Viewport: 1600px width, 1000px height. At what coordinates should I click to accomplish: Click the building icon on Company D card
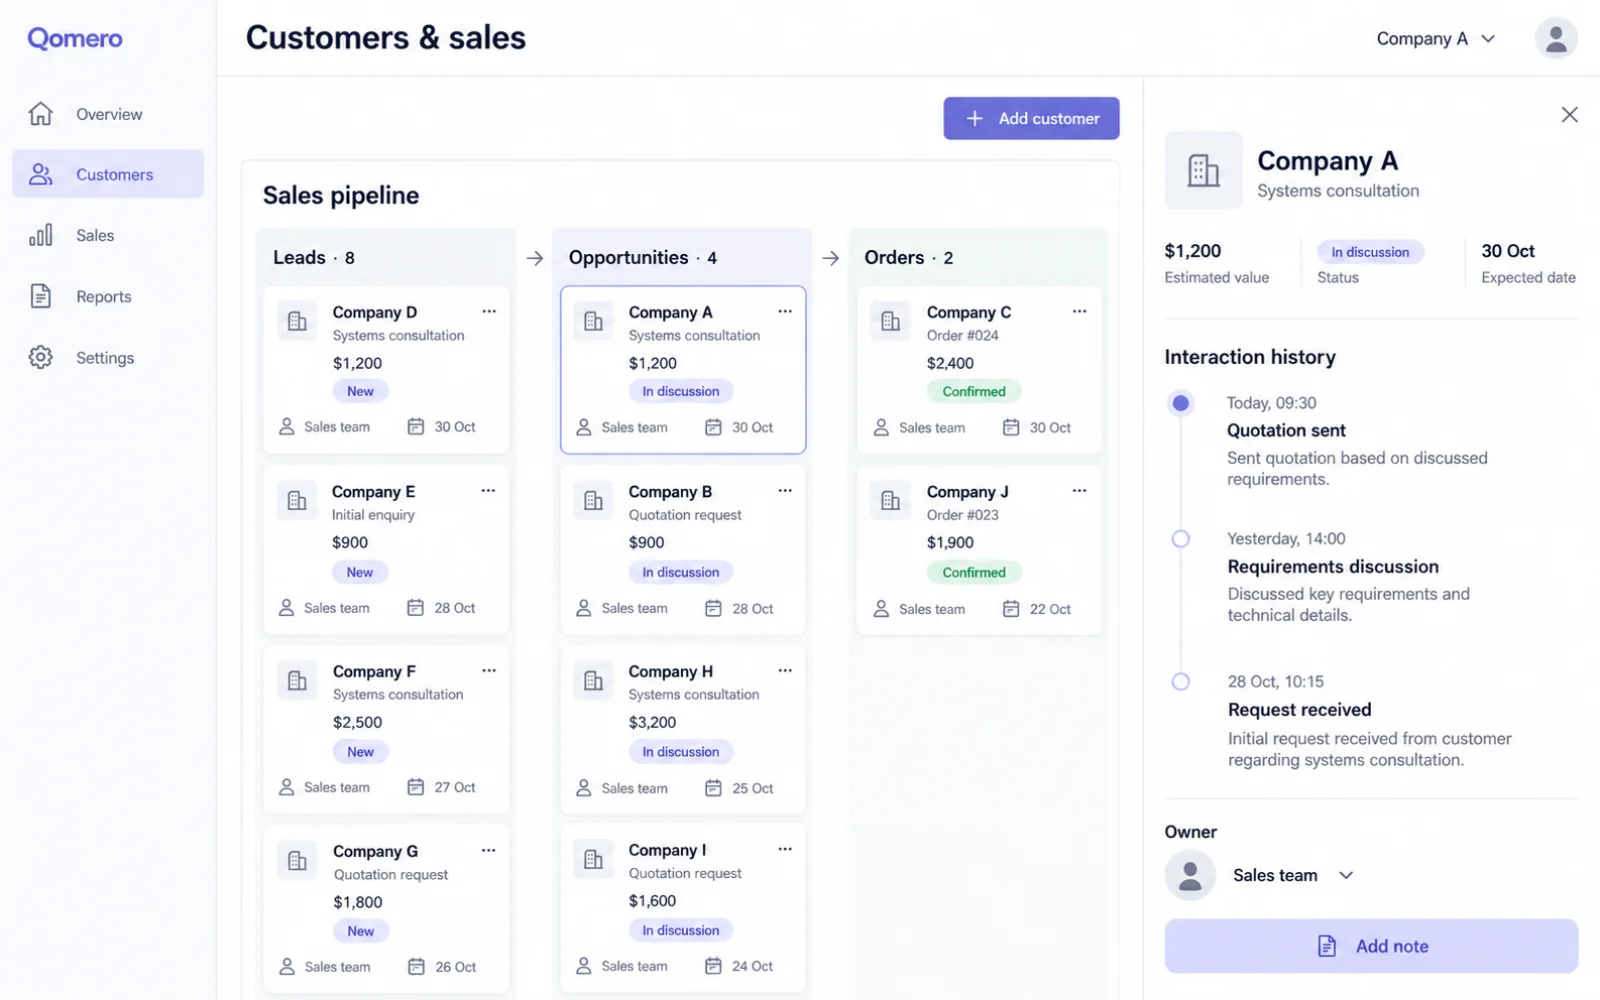click(x=297, y=321)
